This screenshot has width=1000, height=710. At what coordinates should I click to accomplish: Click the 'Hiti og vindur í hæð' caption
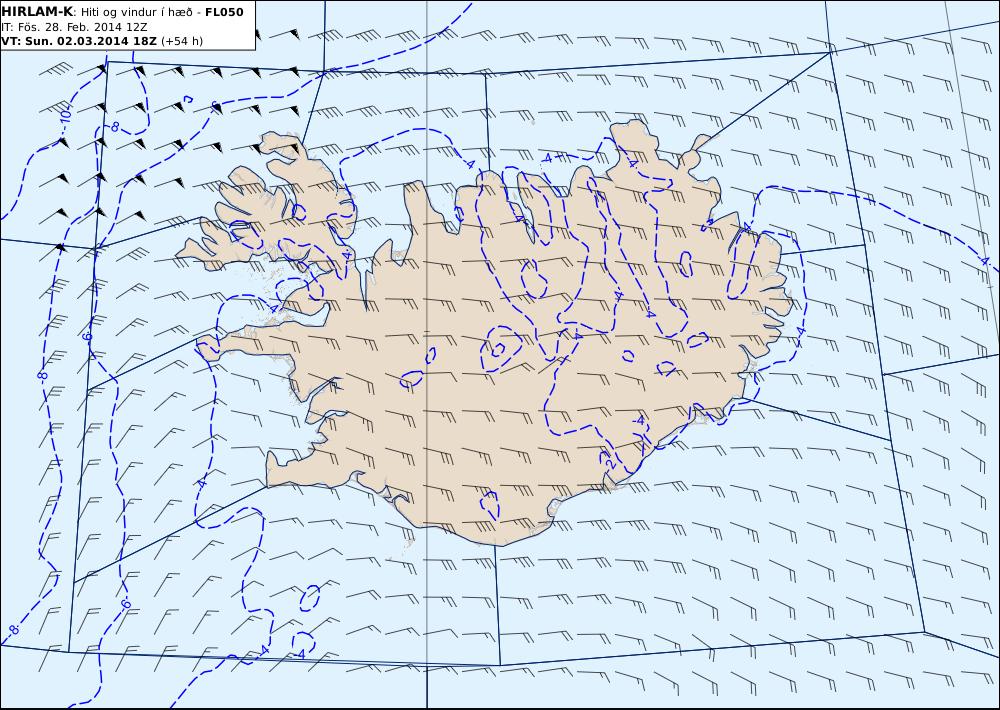tap(136, 12)
